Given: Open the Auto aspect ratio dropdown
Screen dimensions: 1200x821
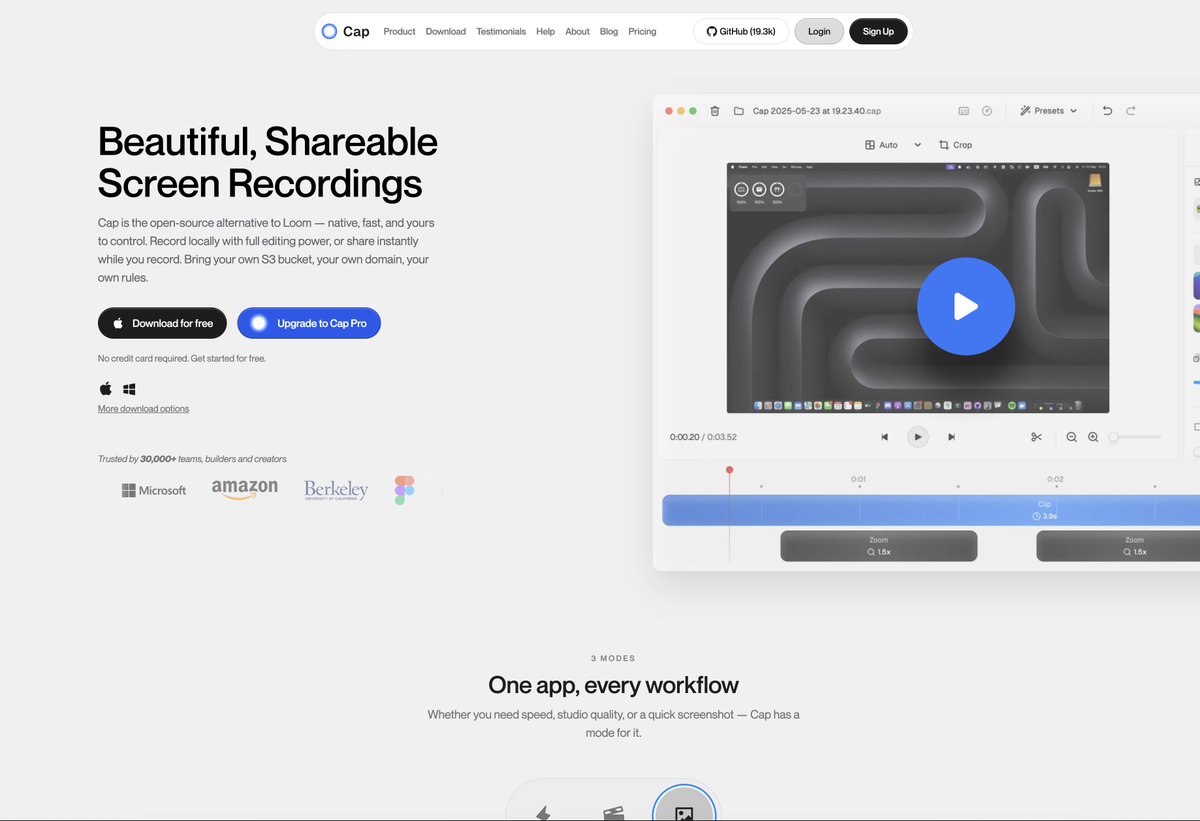Looking at the screenshot, I should tap(893, 145).
